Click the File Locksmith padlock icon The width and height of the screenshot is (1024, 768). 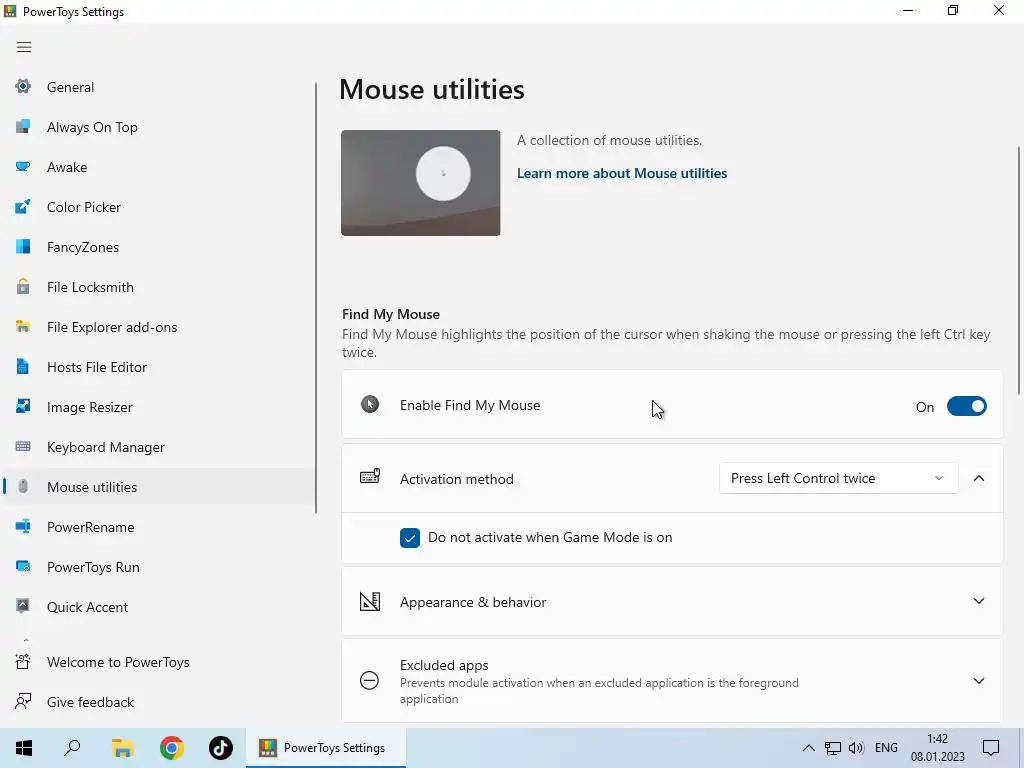coord(23,286)
